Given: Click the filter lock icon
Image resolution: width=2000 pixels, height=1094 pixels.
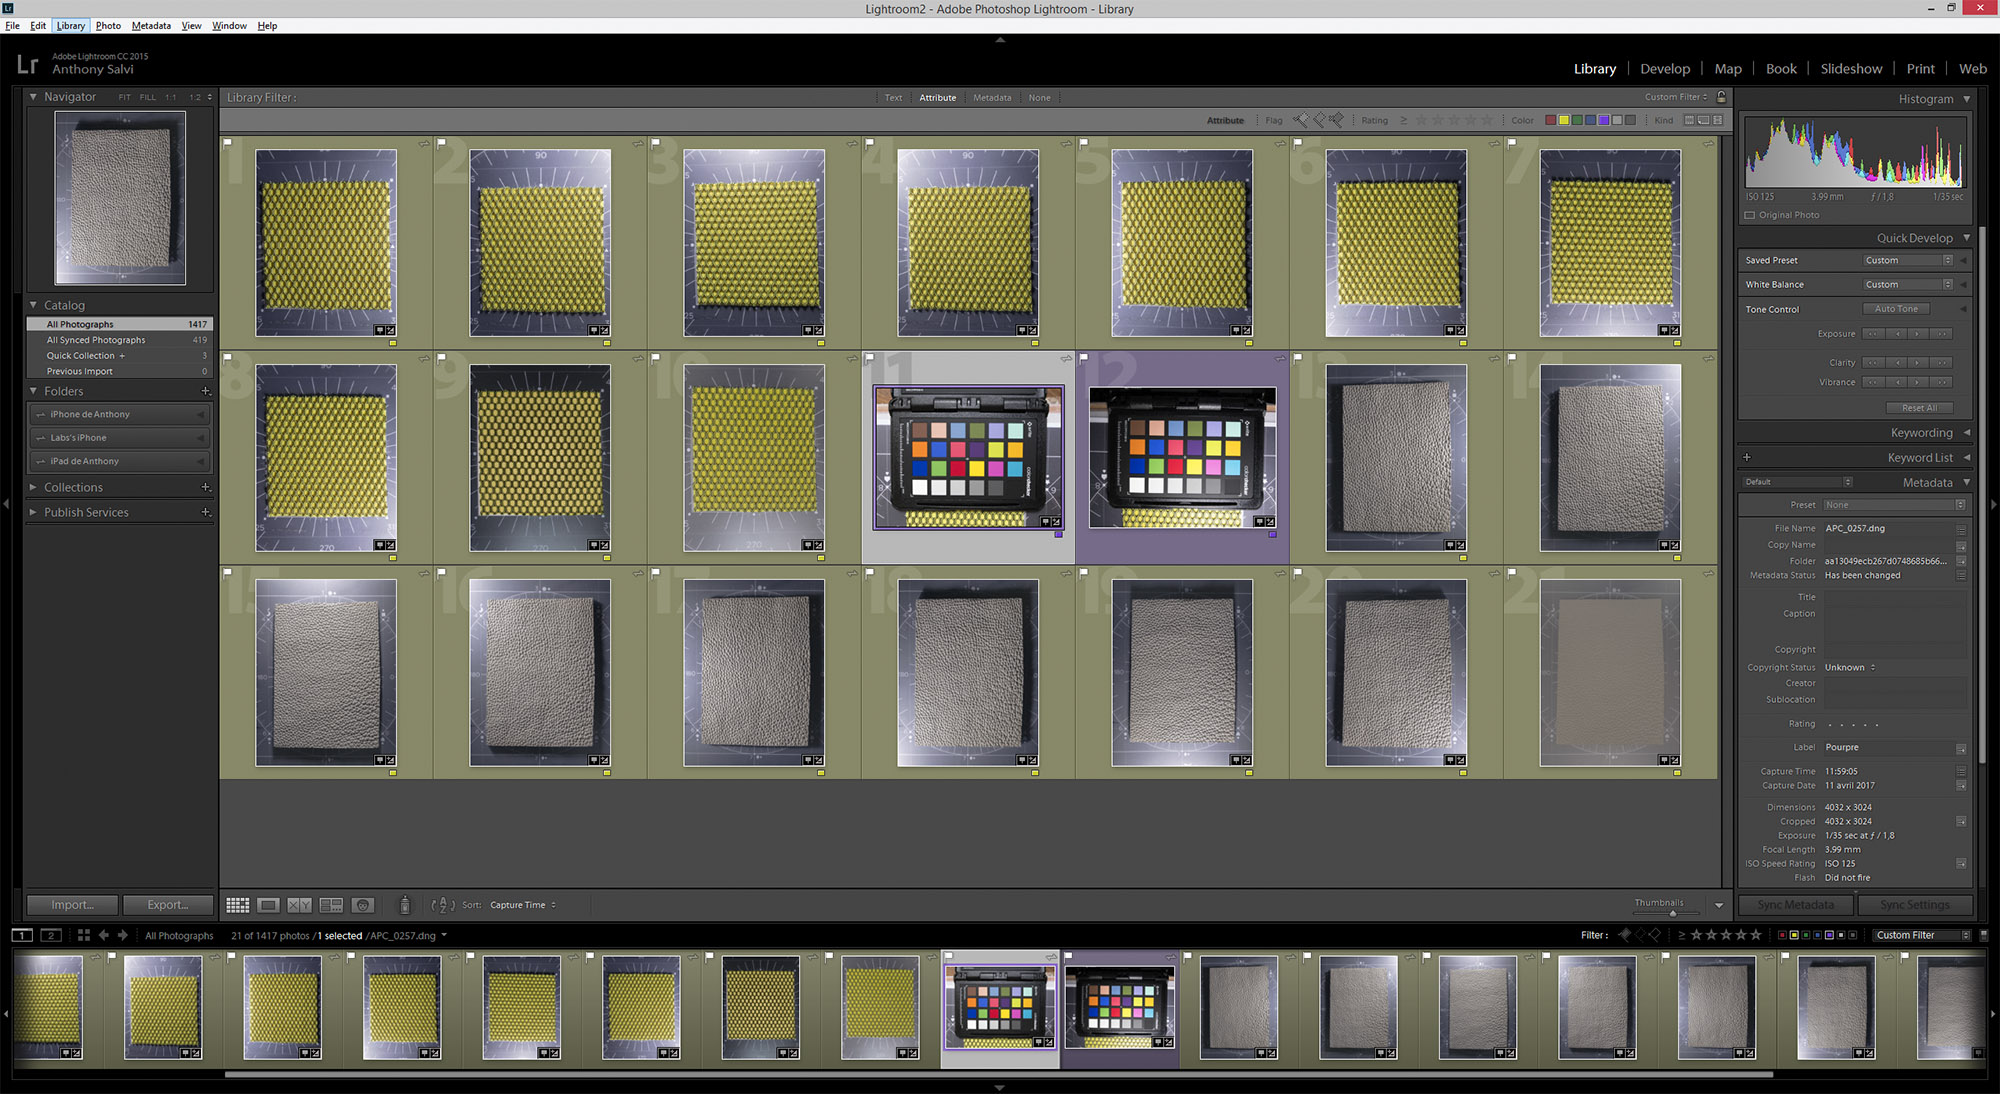Looking at the screenshot, I should pos(1721,97).
